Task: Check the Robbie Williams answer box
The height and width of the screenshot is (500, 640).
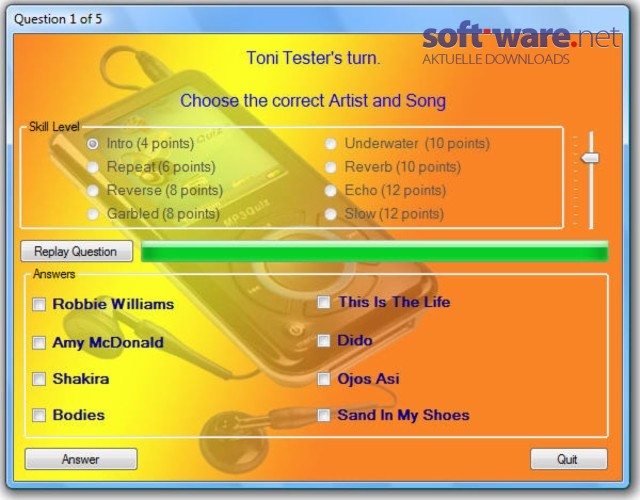Action: [x=39, y=304]
